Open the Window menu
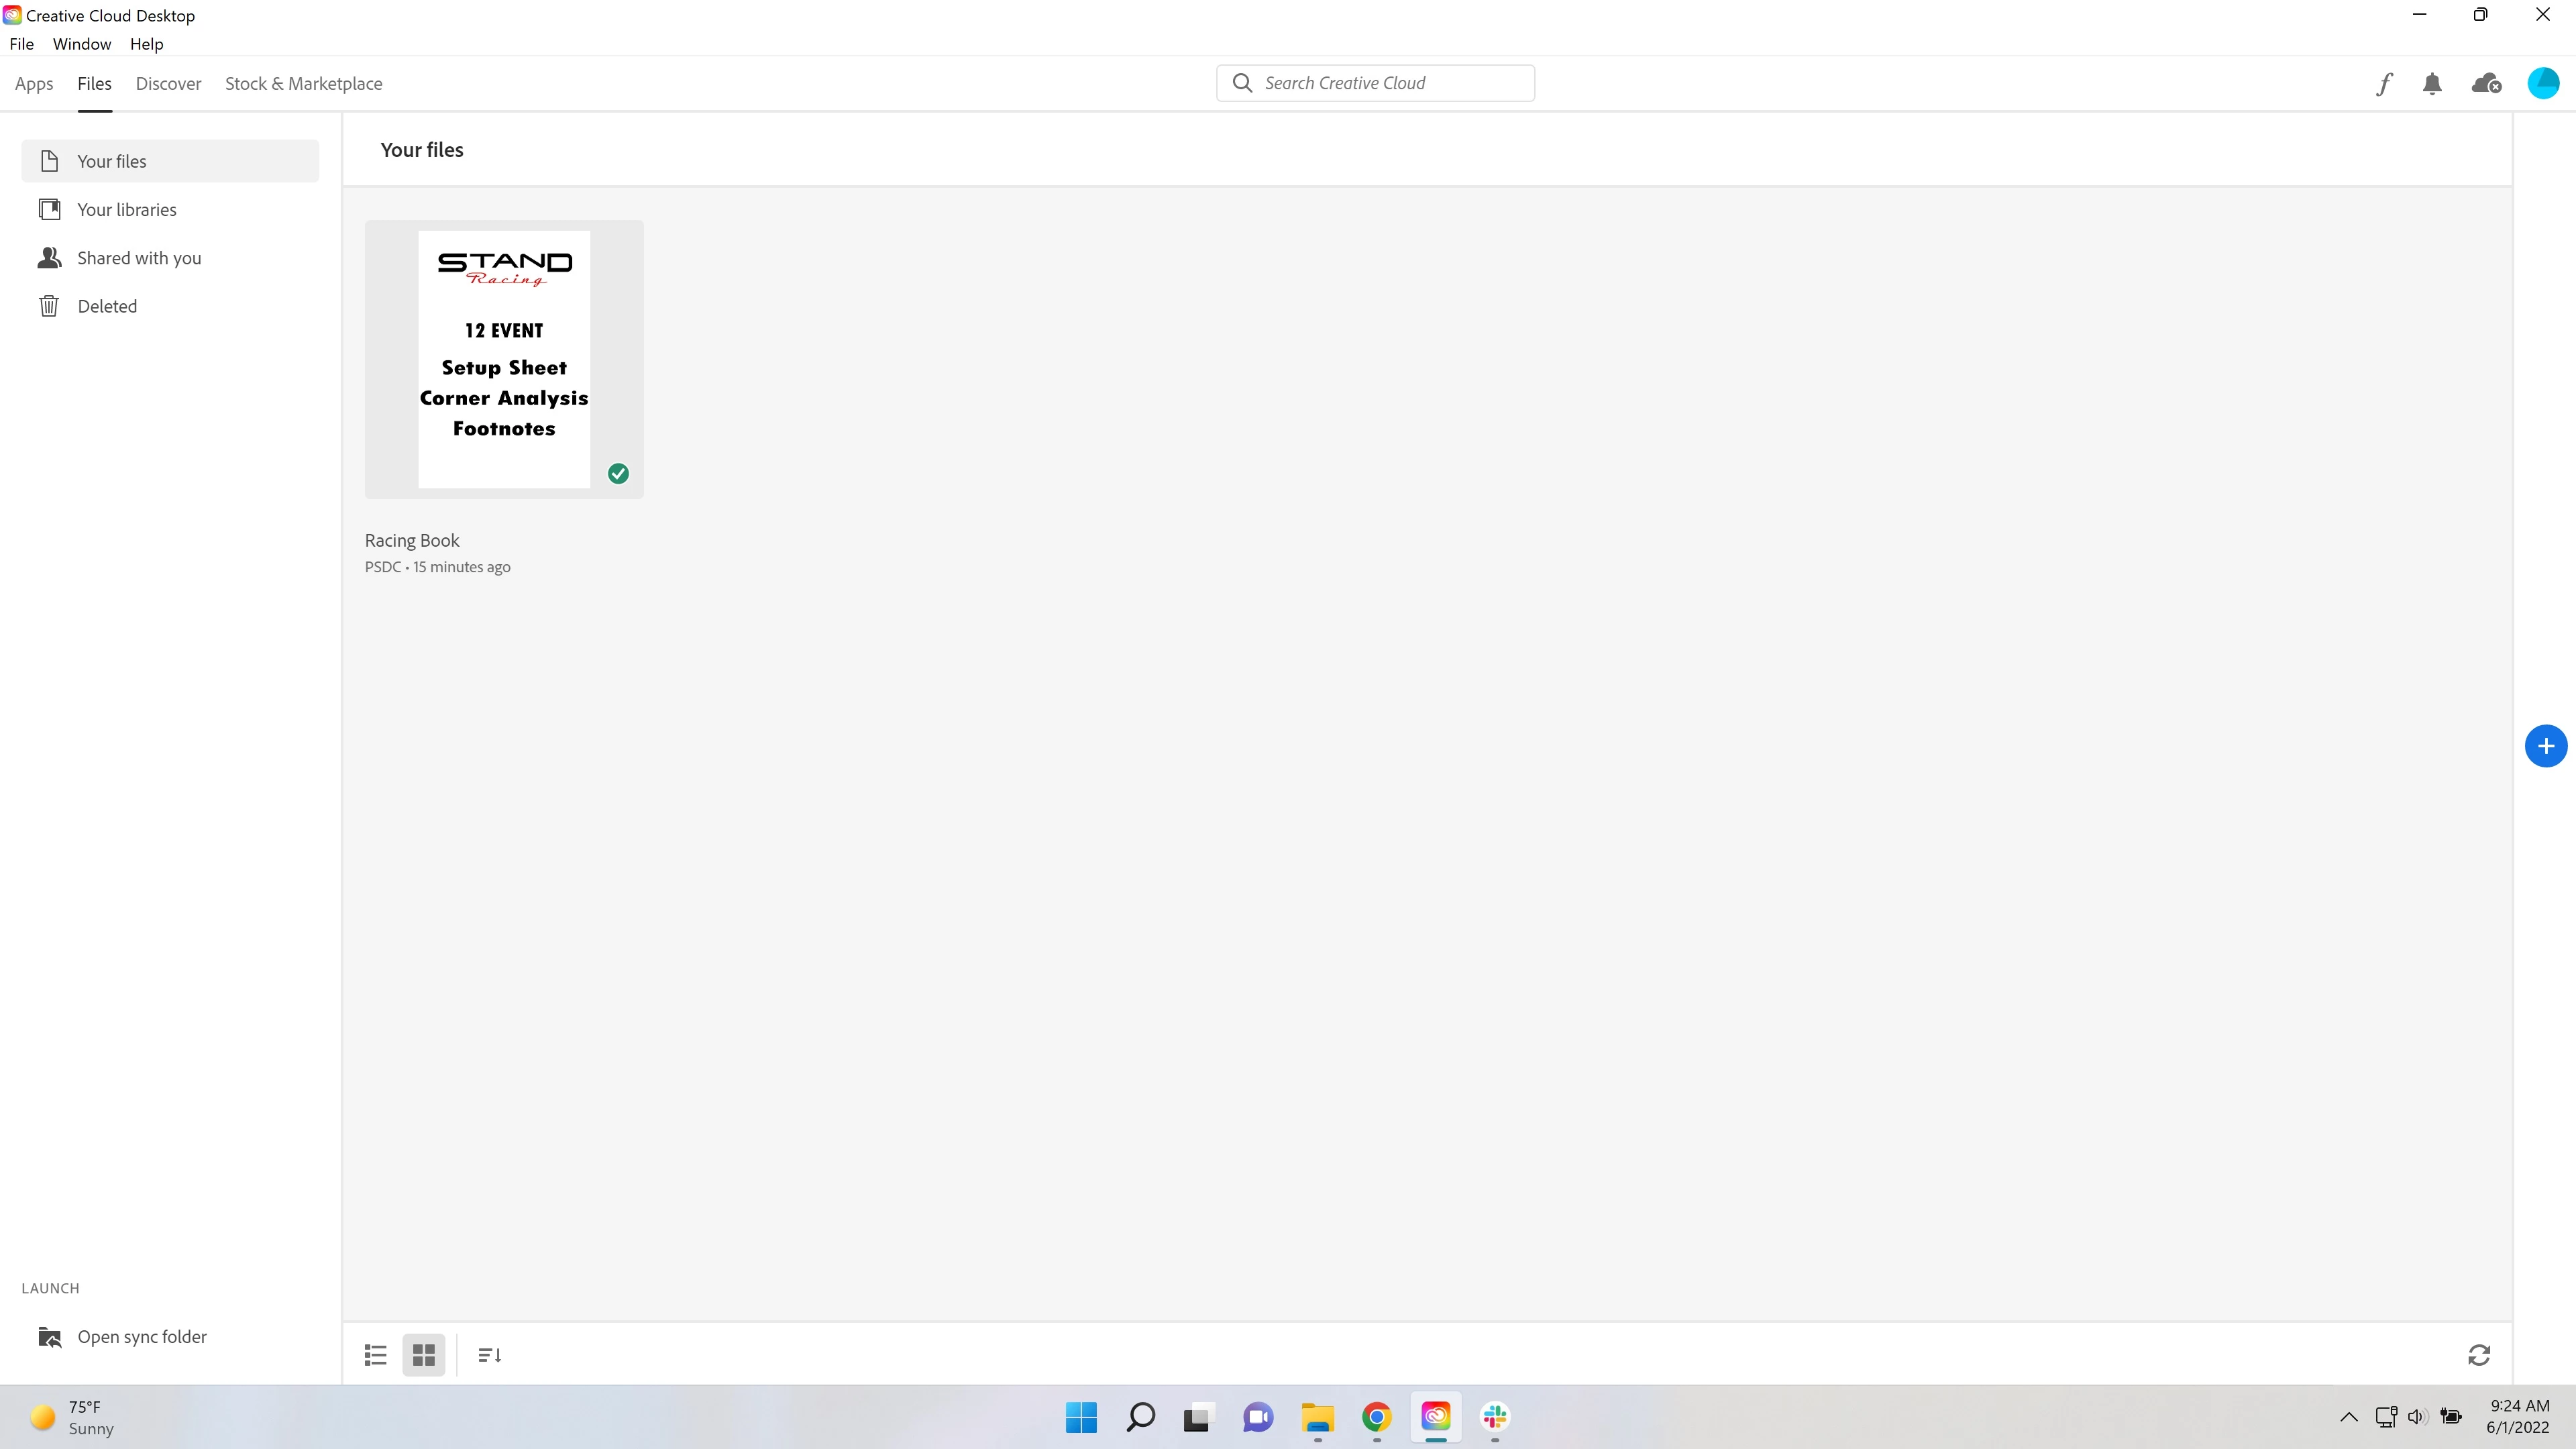 [81, 44]
